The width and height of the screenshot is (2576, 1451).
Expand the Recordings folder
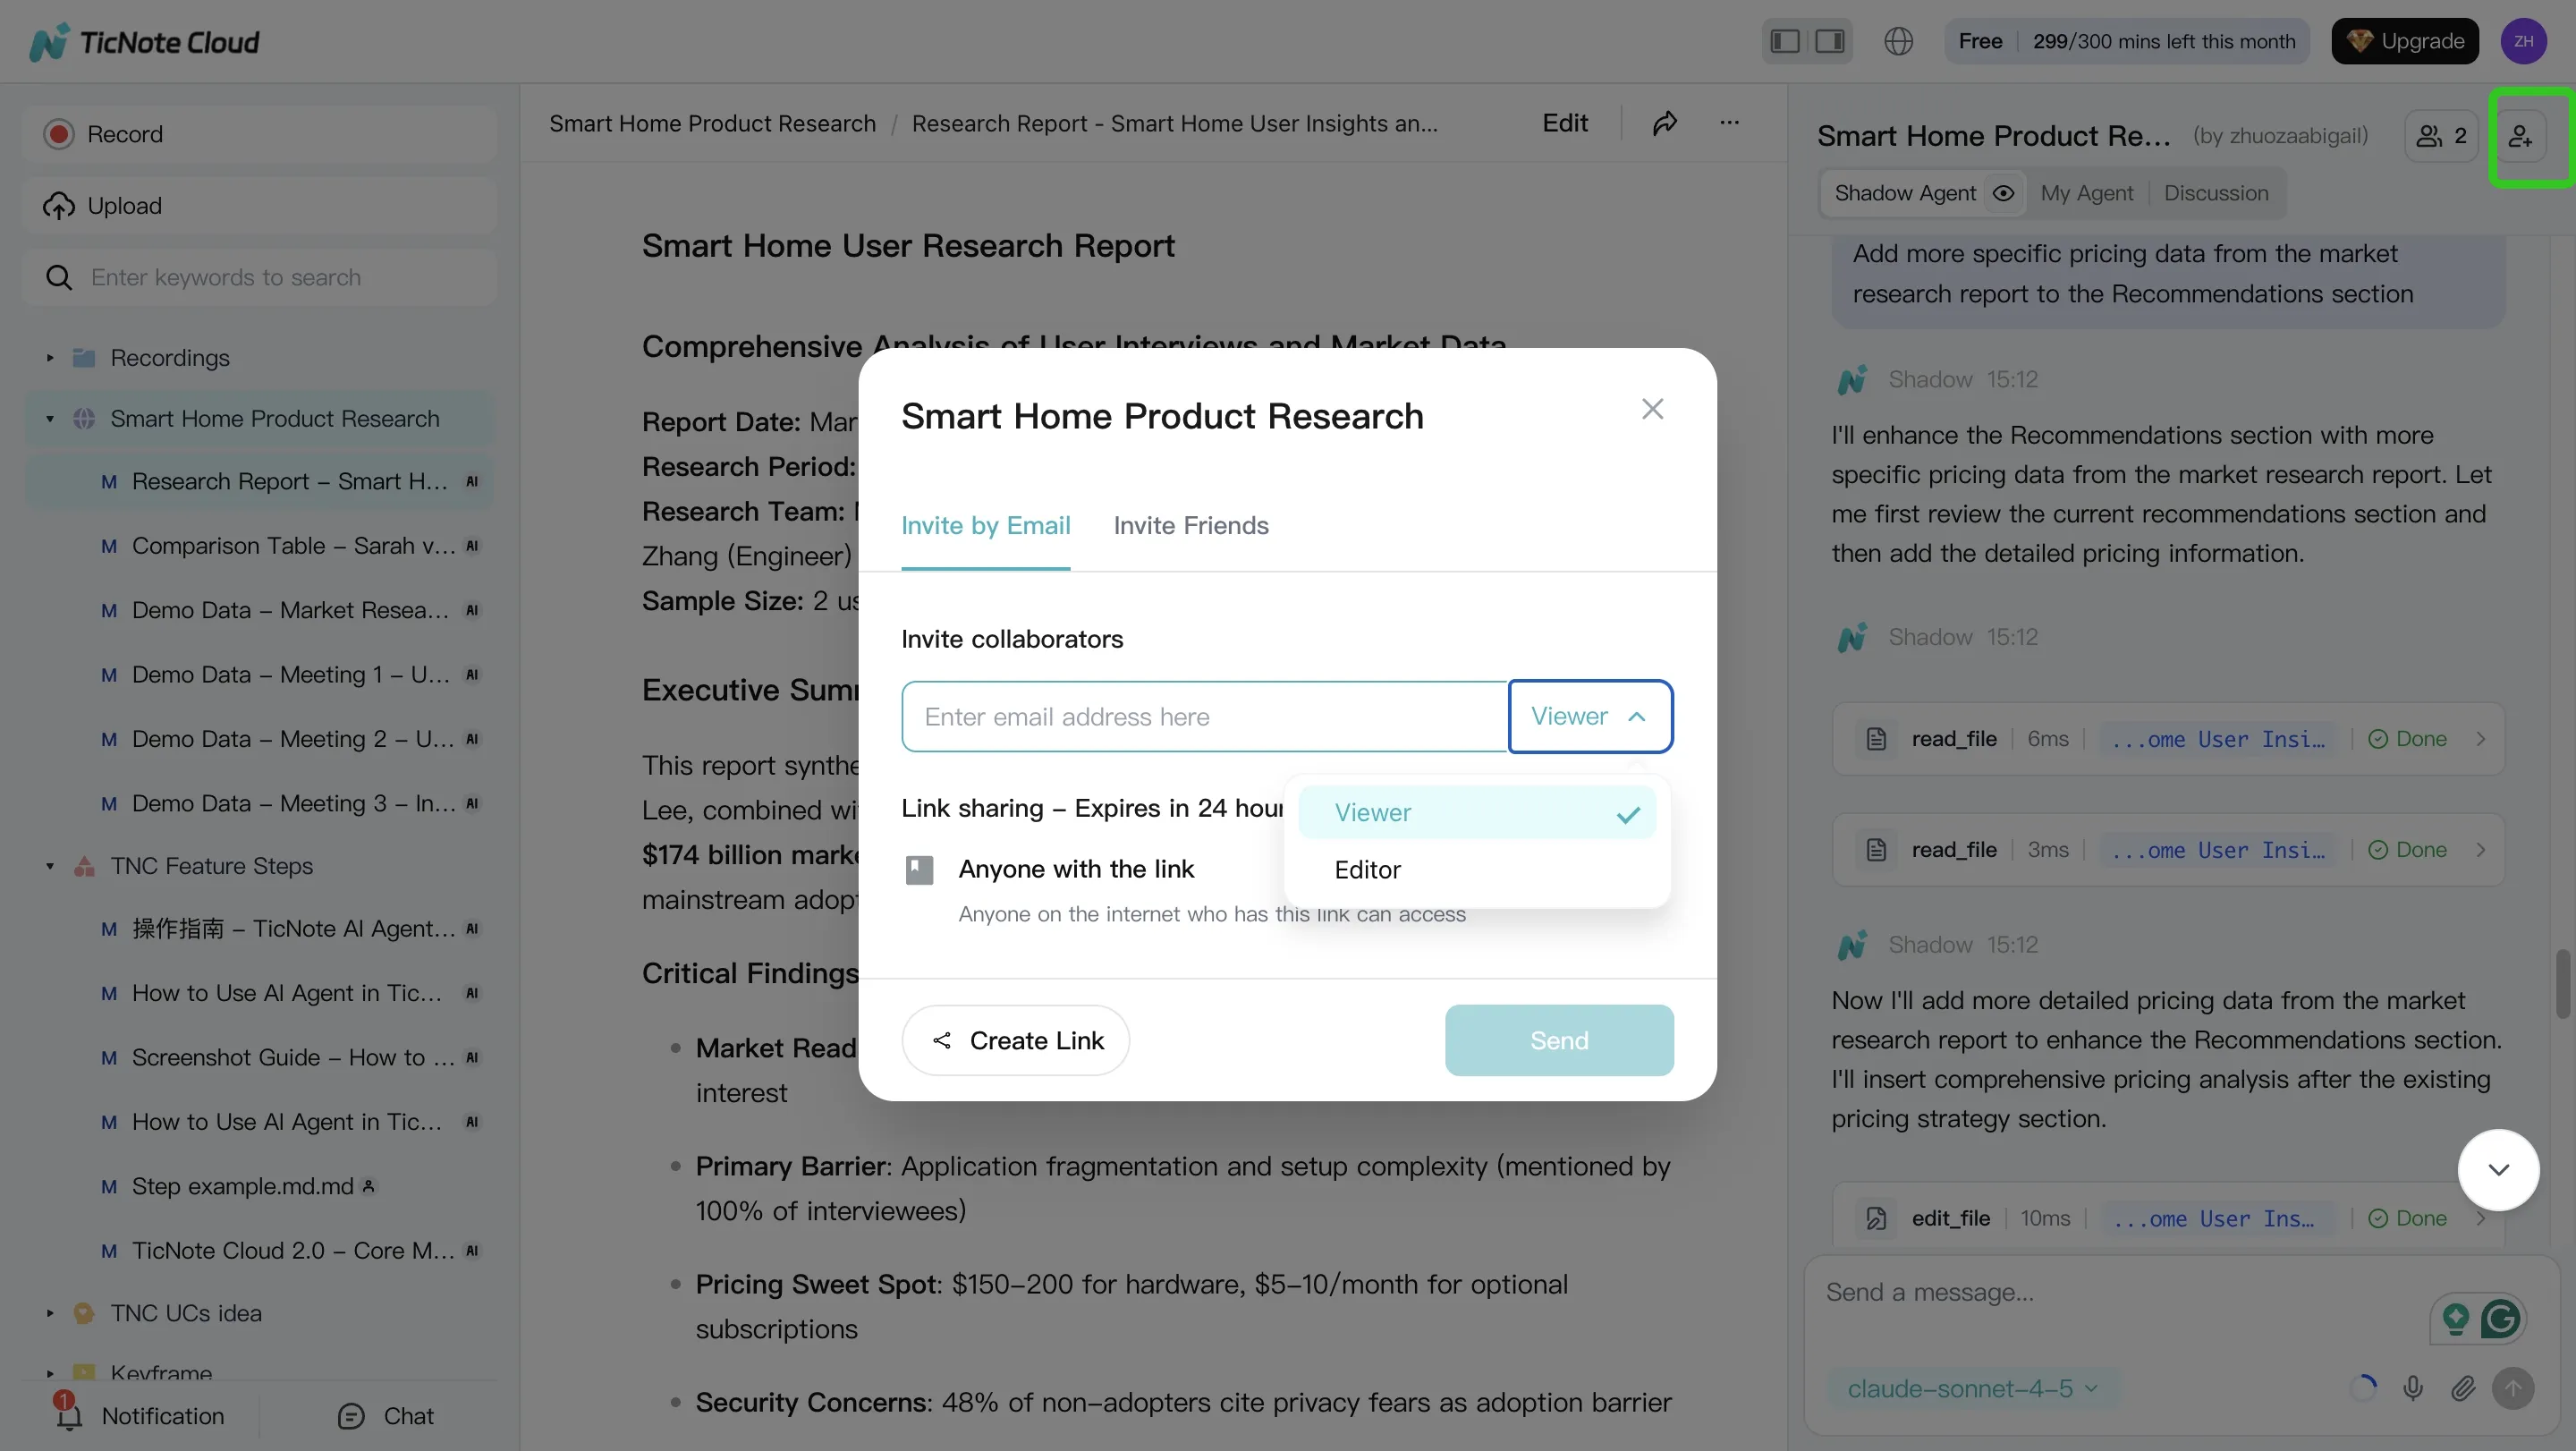point(50,358)
